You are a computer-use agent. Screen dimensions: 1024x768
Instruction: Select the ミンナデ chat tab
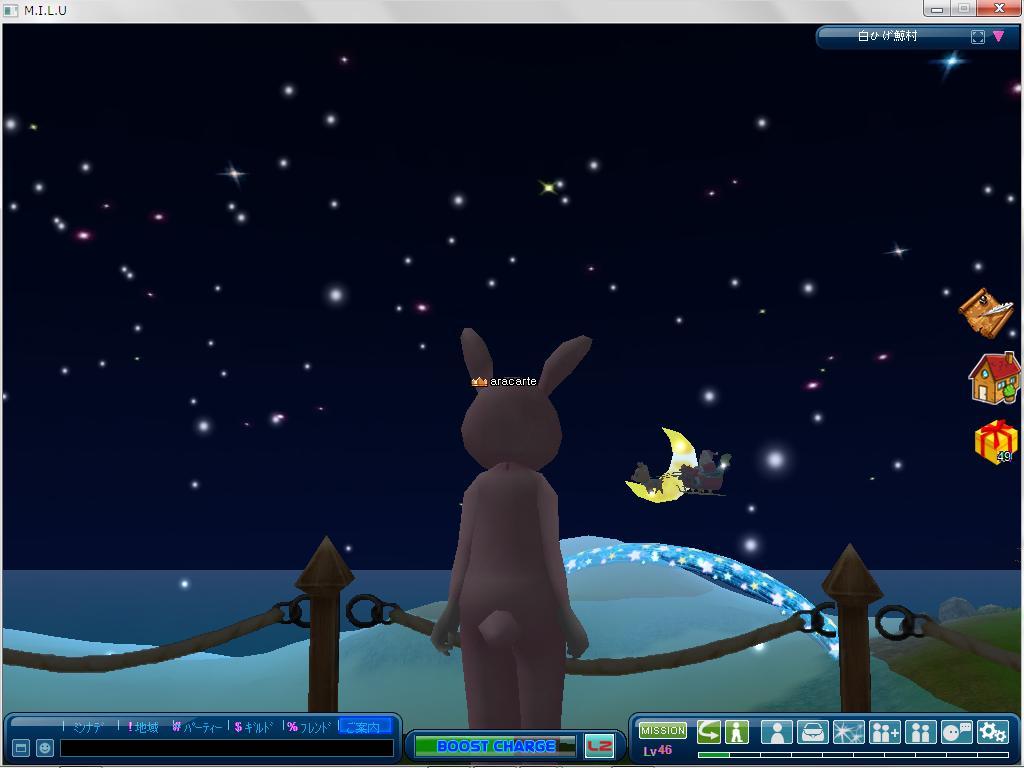88,727
